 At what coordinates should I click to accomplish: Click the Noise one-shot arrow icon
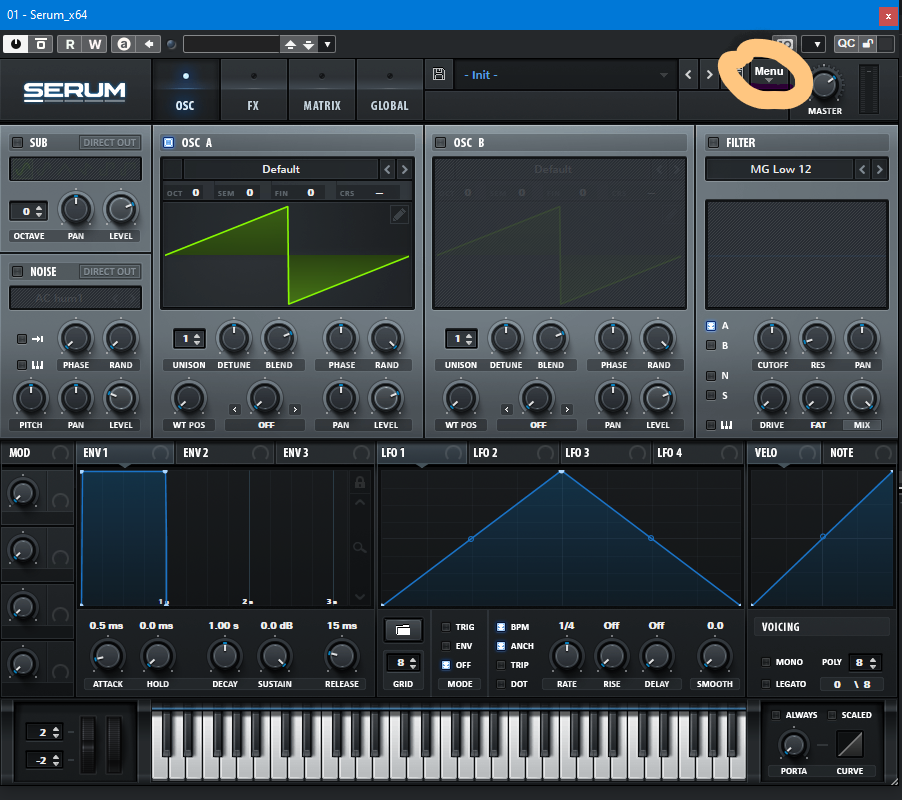[37, 339]
